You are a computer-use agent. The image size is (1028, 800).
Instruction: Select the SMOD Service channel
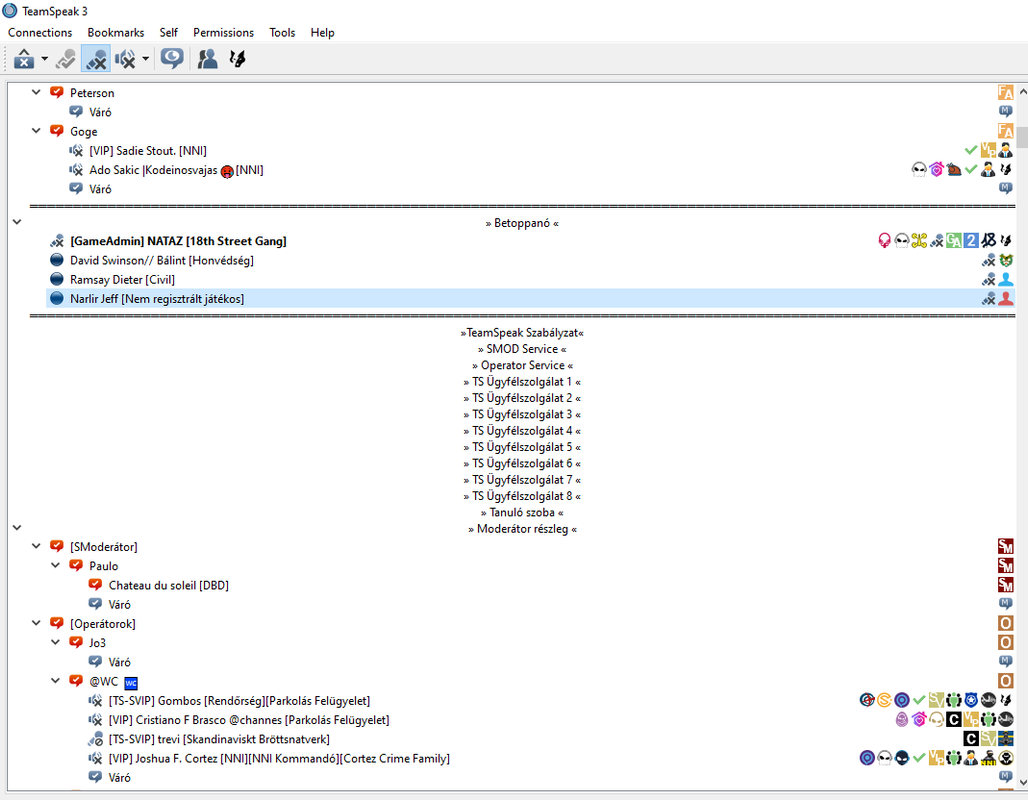(522, 349)
